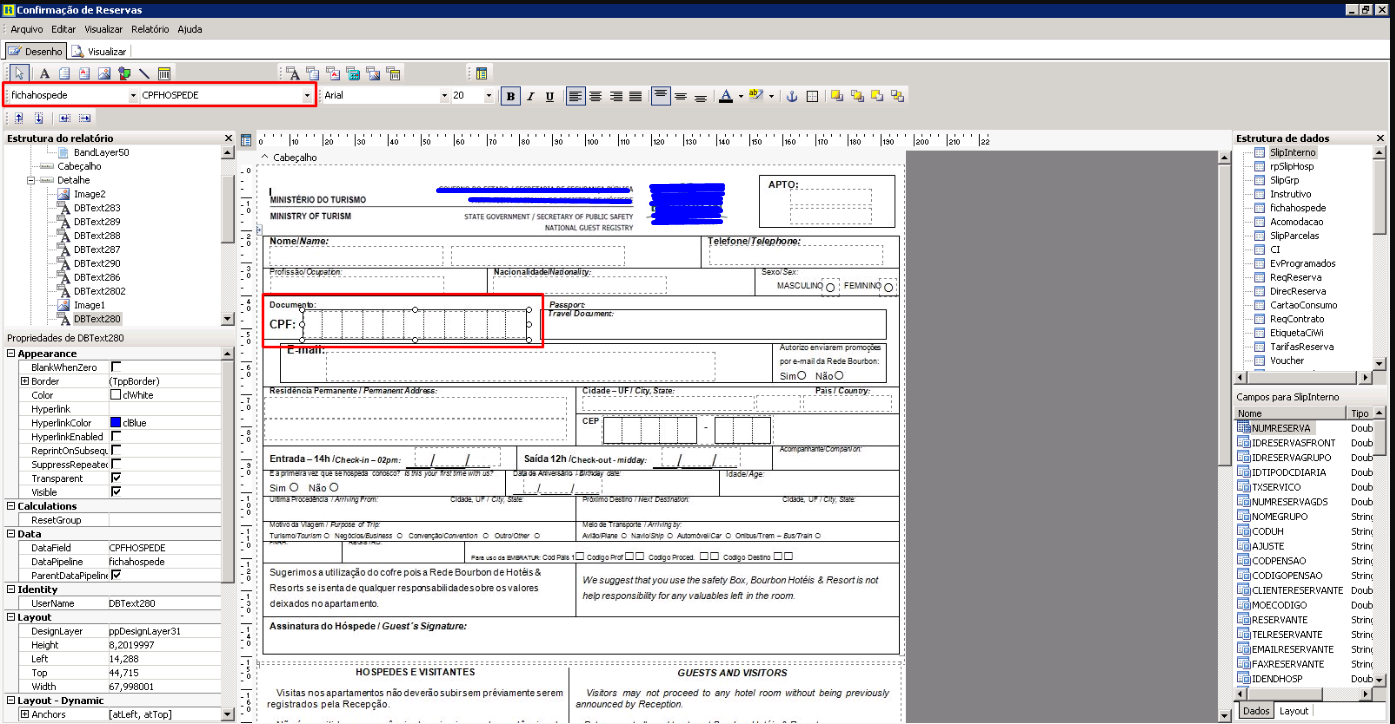The image size is (1395, 724).
Task: Open the CPFHOSPEDE field dropdown
Action: click(x=306, y=95)
